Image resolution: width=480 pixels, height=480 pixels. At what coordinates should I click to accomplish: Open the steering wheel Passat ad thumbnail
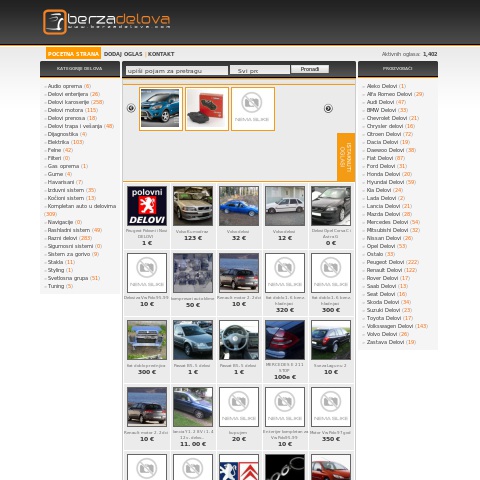tap(239, 340)
